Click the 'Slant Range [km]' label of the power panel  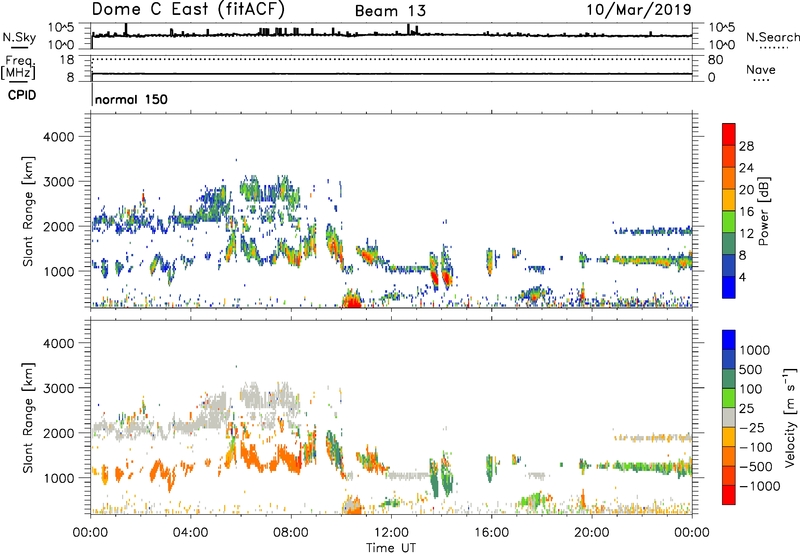(x=28, y=211)
